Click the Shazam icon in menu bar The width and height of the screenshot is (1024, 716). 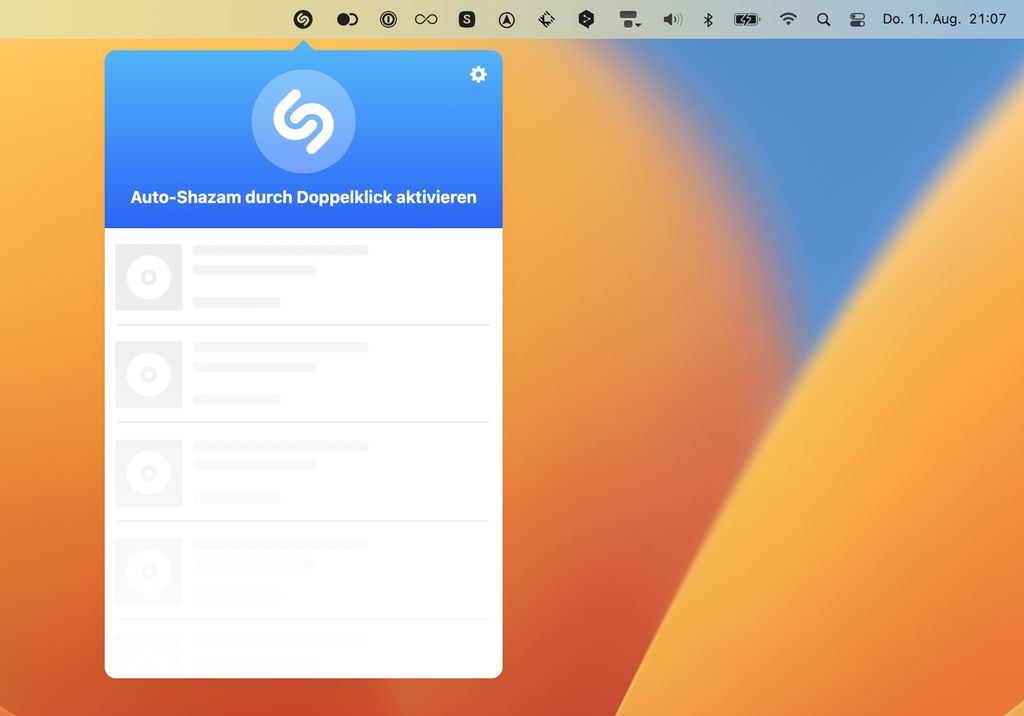(x=303, y=19)
